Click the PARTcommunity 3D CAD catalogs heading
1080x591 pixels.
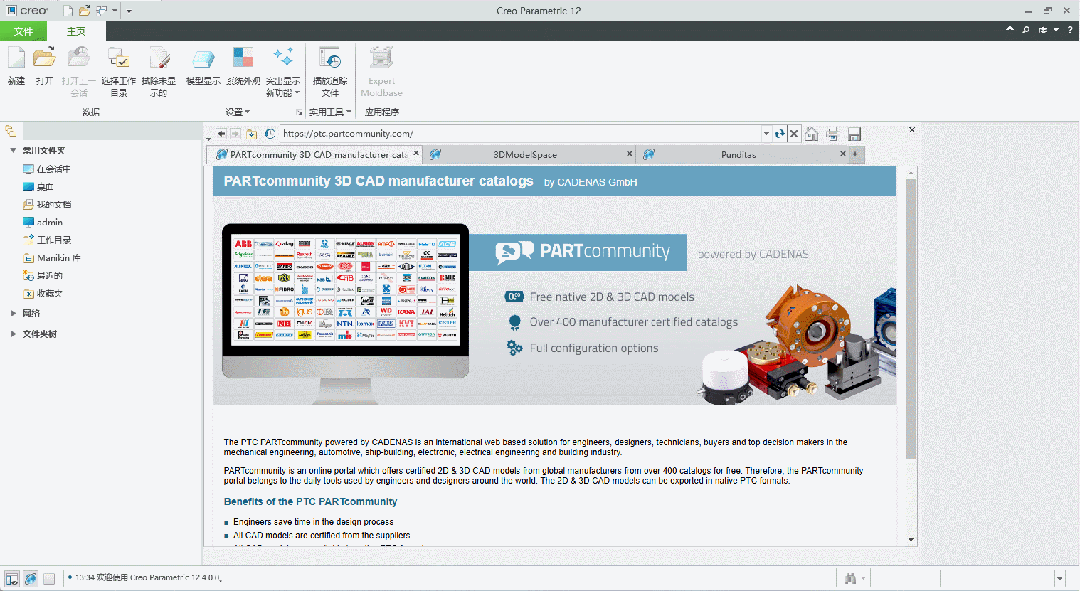[378, 181]
